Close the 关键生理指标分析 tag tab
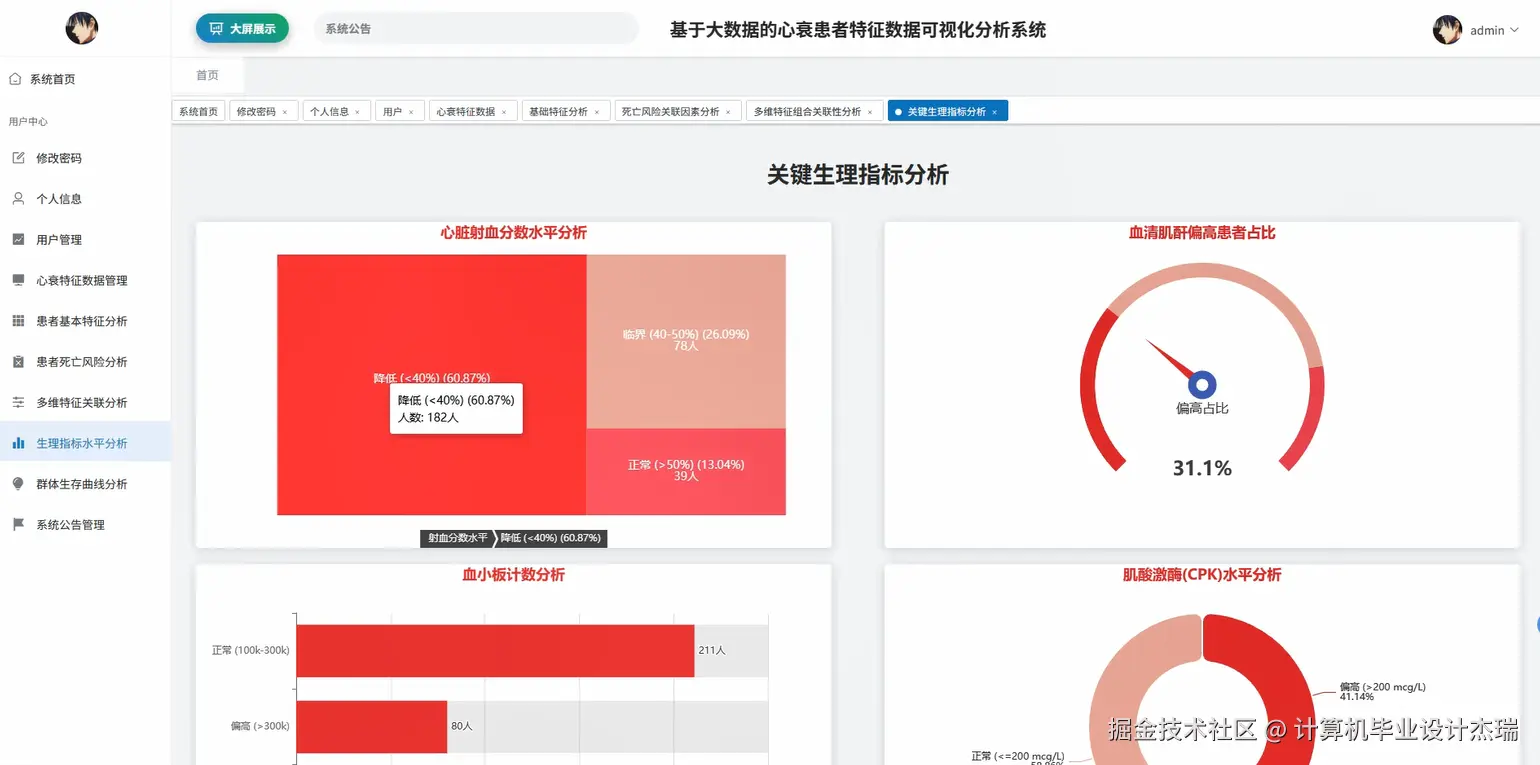 (994, 112)
